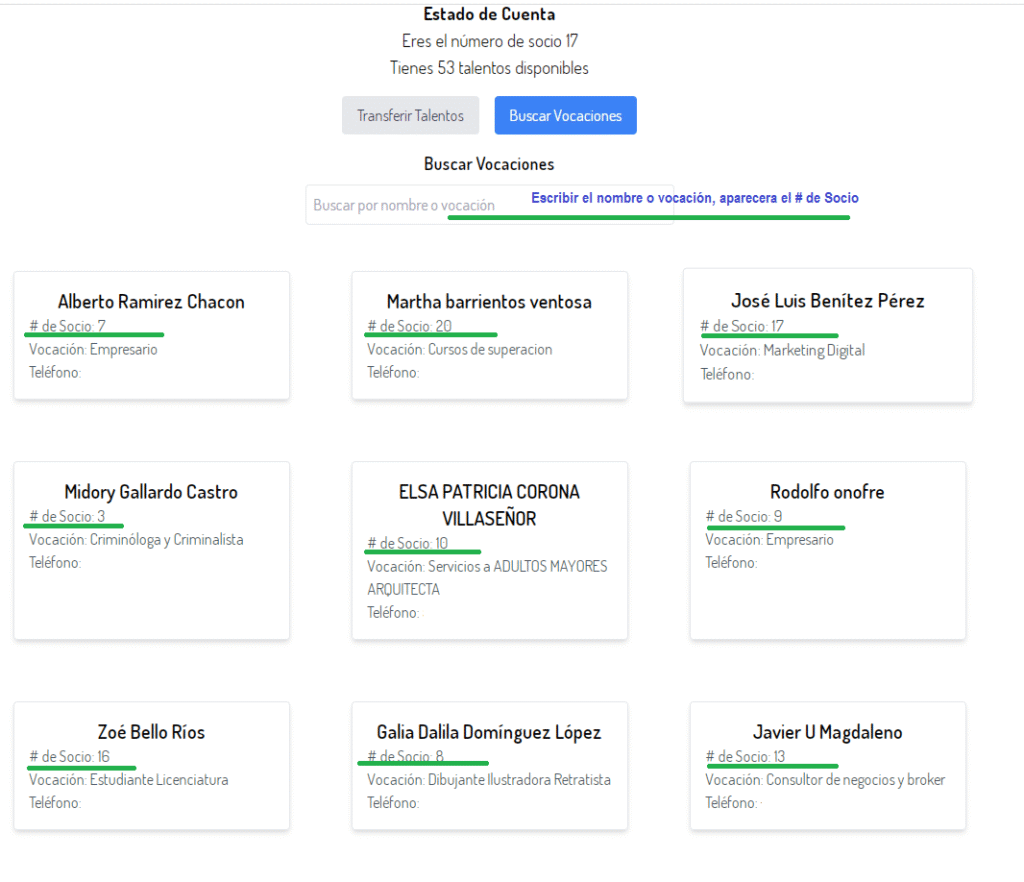Click 'Vocación: Estudiante Licenciatura' text
Image resolution: width=1024 pixels, height=882 pixels.
pos(128,780)
